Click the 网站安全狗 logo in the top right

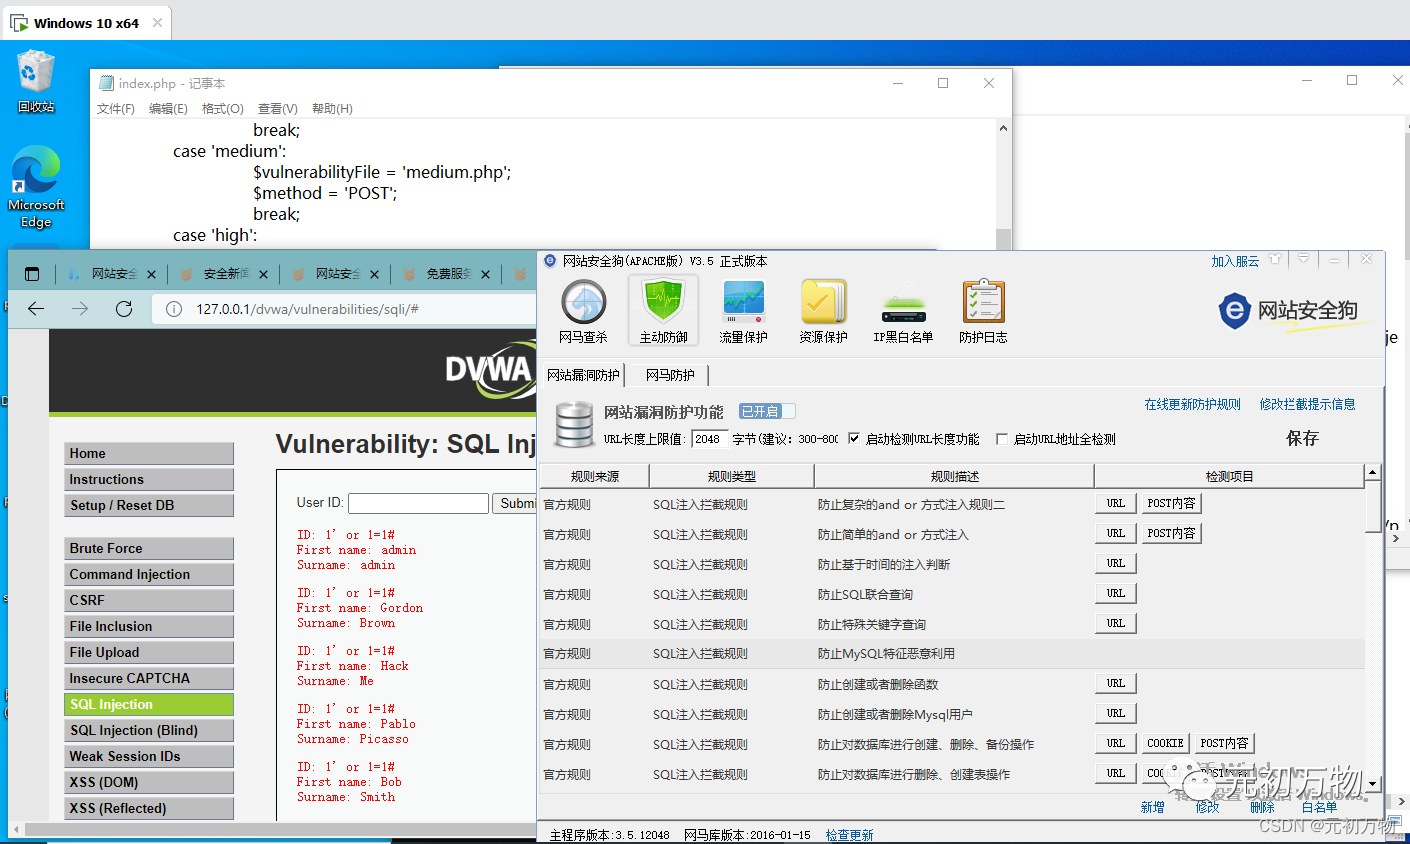1288,311
